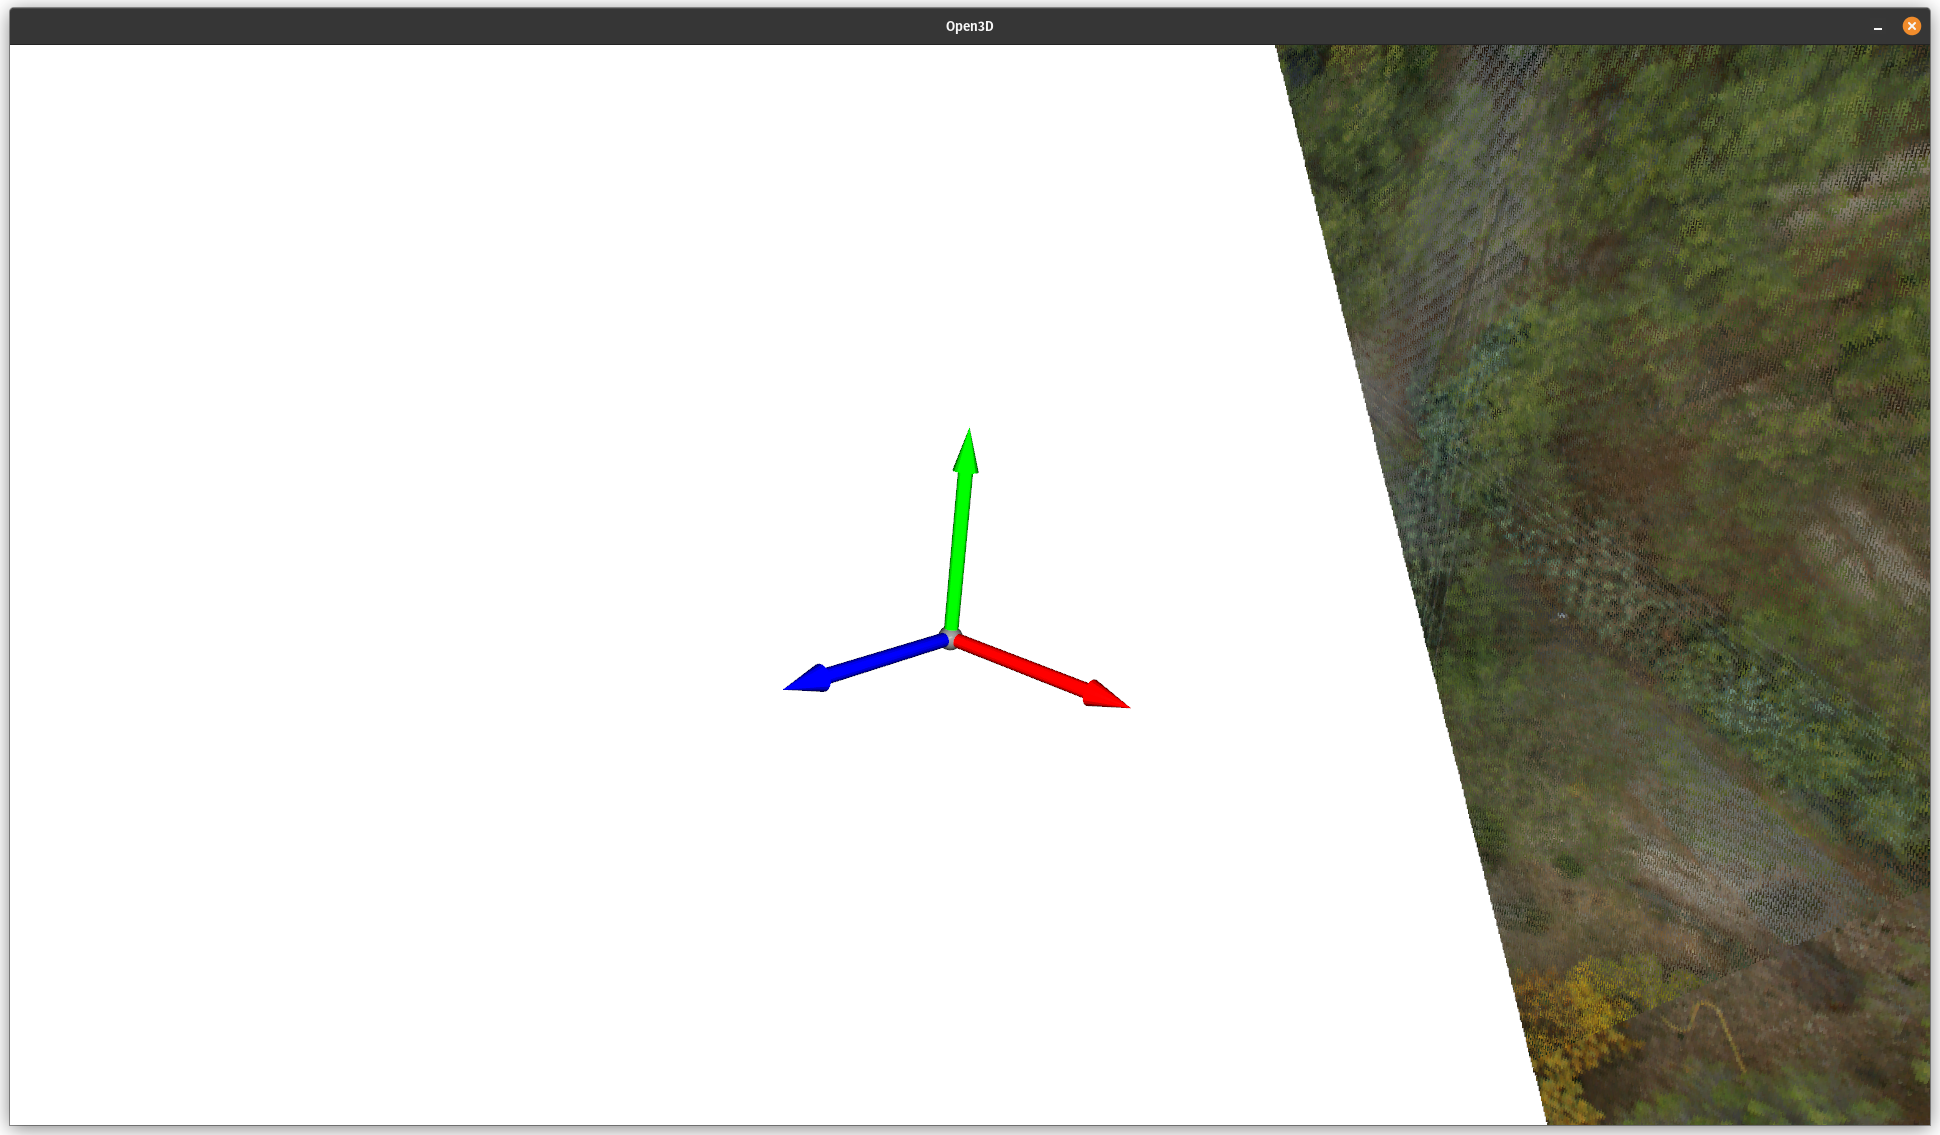Click the arrowhead of the red axis
Viewport: 1940px width, 1135px height.
click(1105, 695)
